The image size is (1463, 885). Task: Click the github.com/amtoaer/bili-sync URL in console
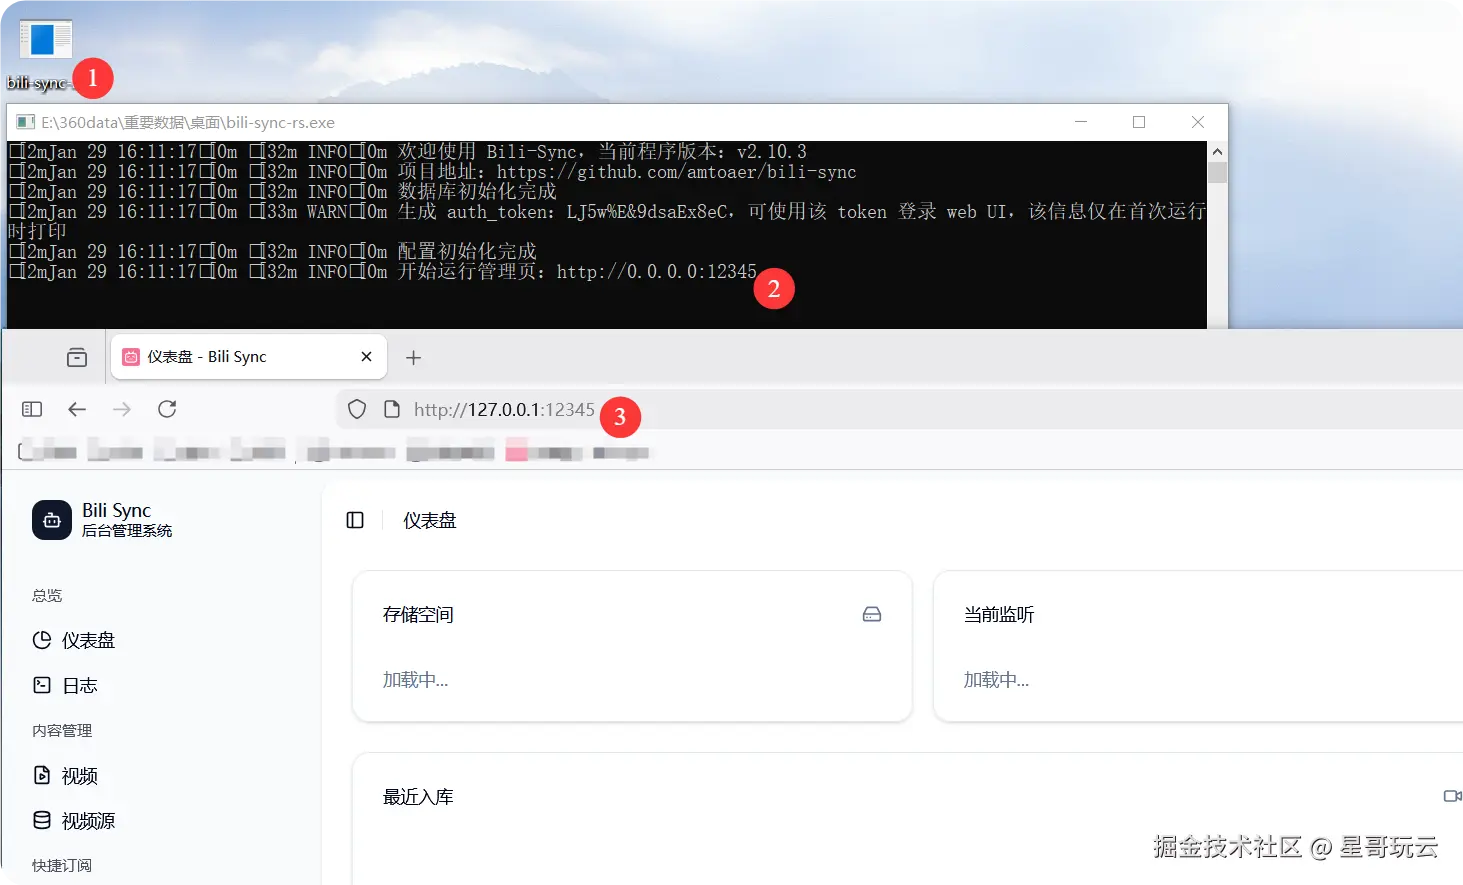(x=677, y=172)
